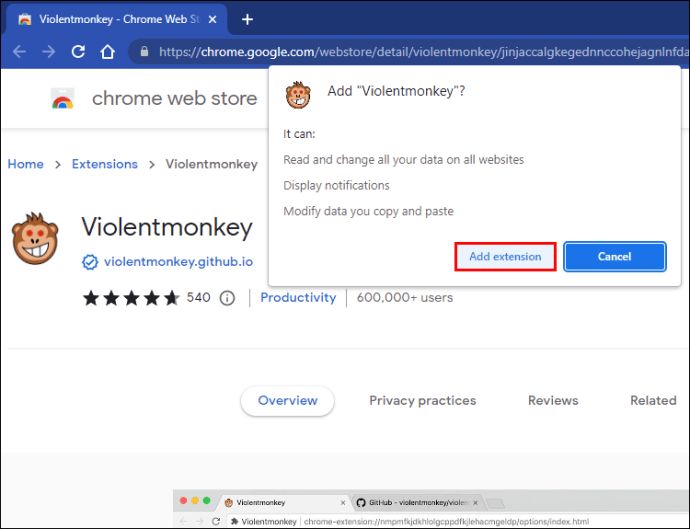
Task: Go to the browser home page icon
Action: [x=108, y=52]
